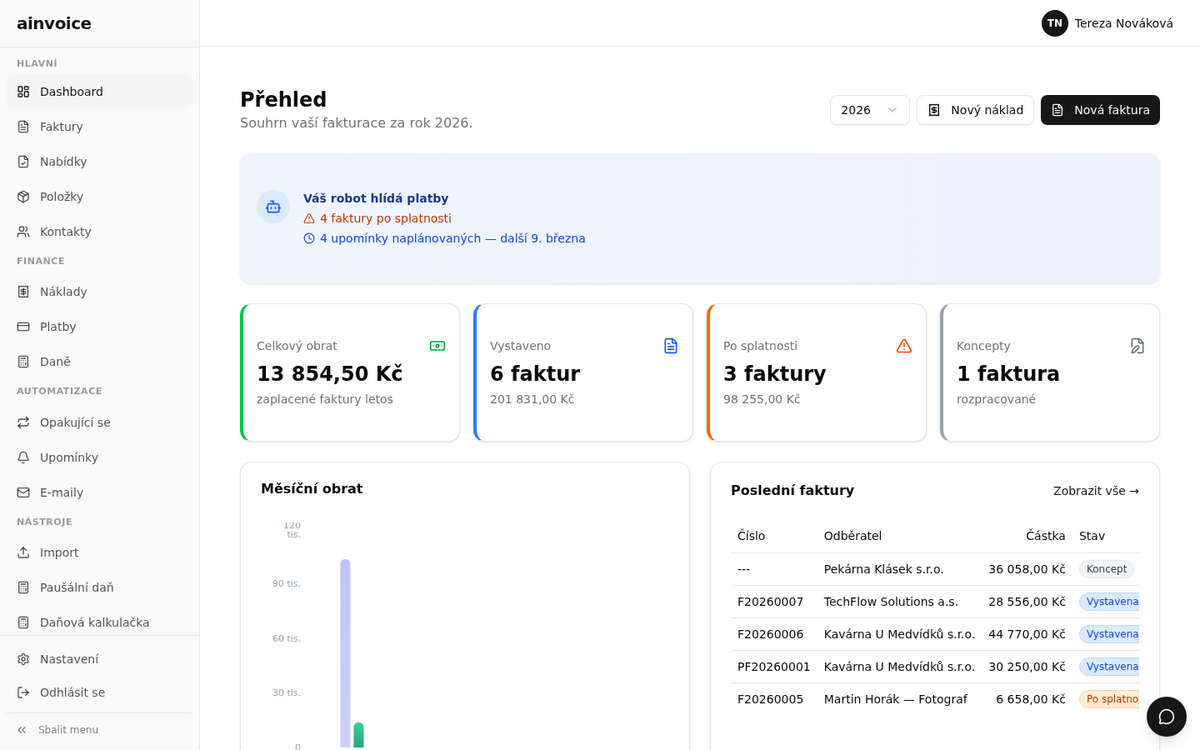Click invoice number PF20260001
This screenshot has width=1200, height=750.
pyautogui.click(x=774, y=667)
